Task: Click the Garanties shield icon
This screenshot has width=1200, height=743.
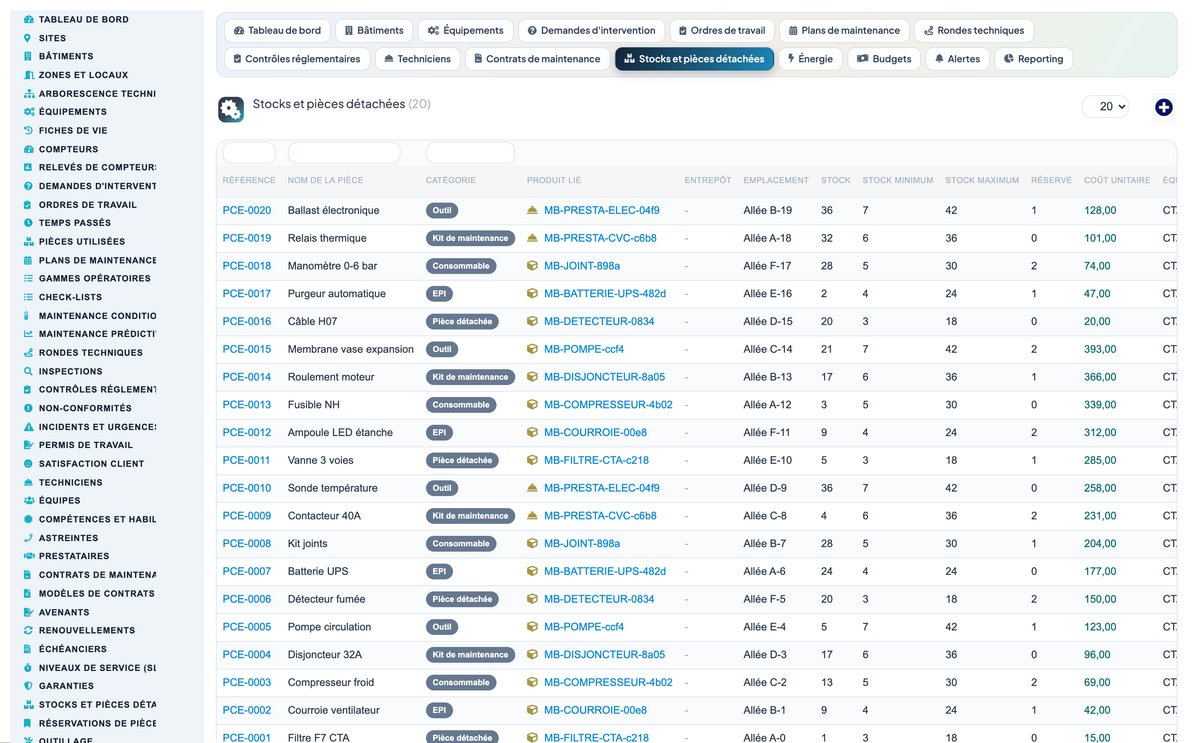Action: coord(28,686)
